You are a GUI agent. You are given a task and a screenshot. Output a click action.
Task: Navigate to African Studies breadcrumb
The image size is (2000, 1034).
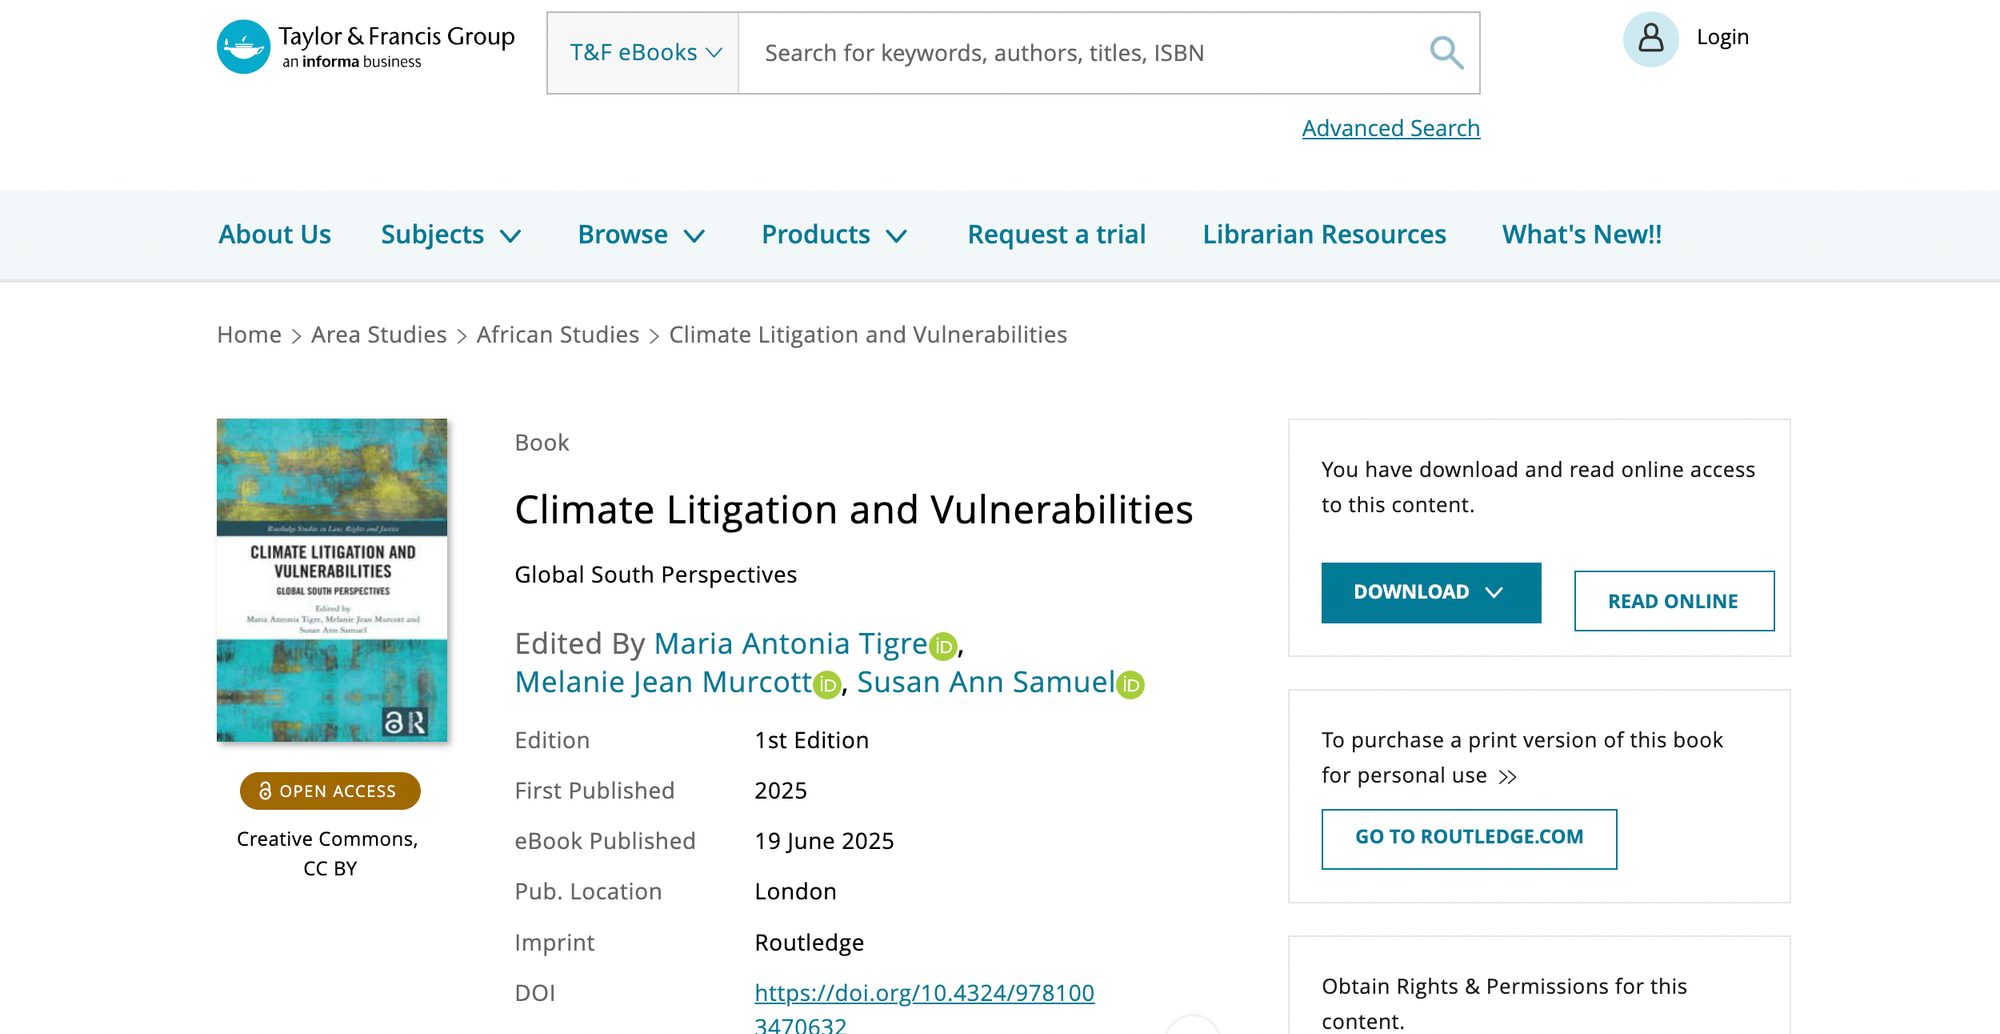point(558,335)
